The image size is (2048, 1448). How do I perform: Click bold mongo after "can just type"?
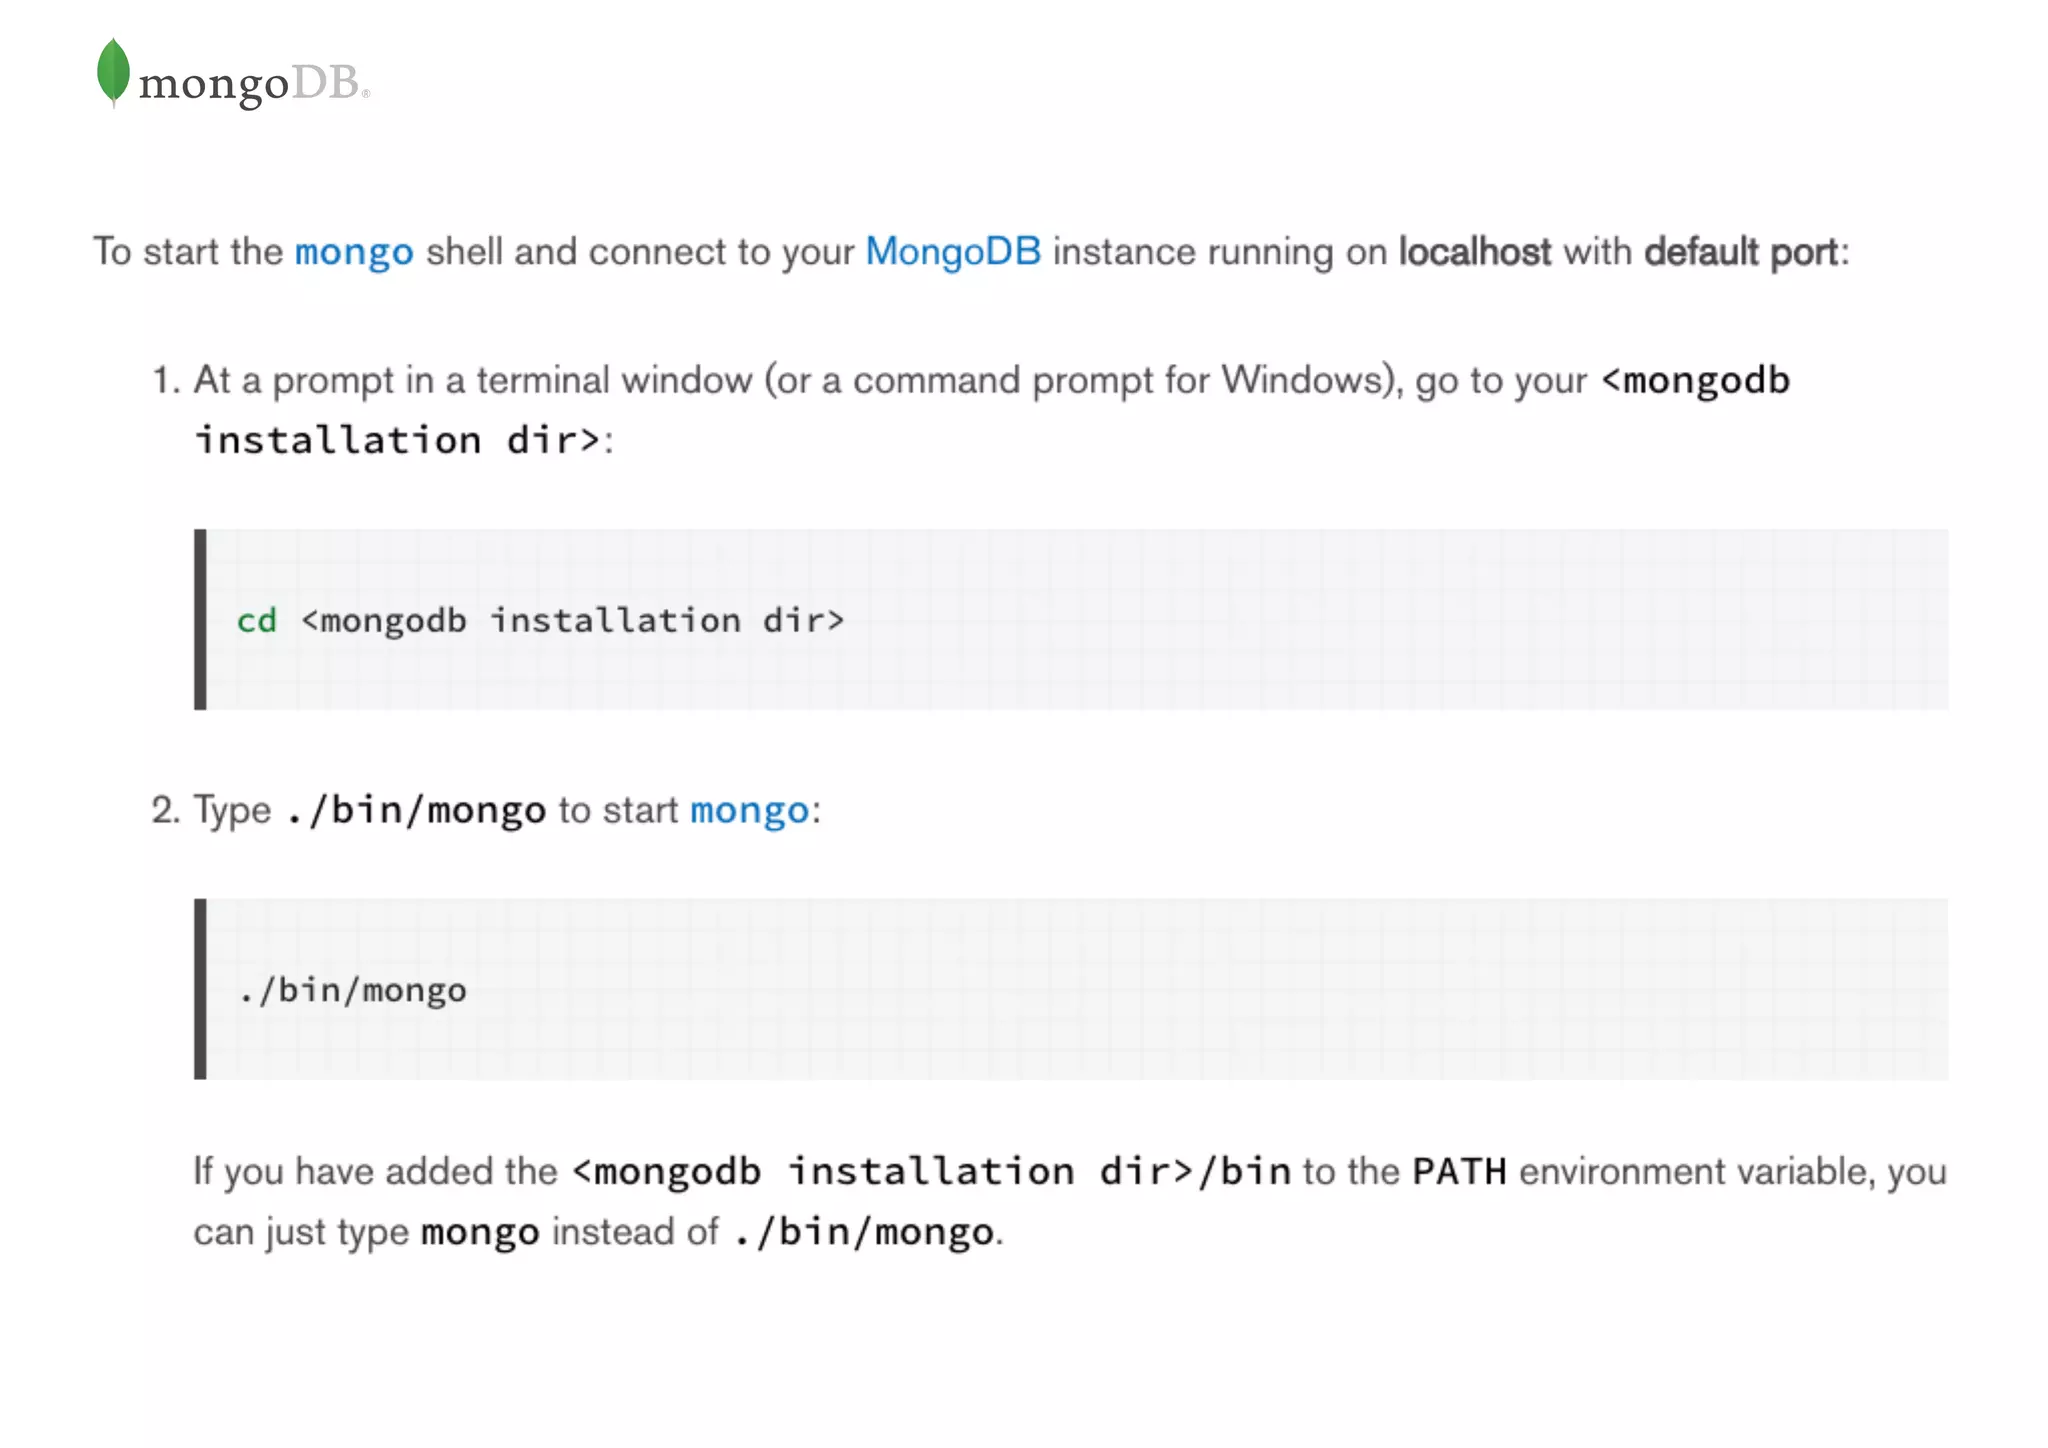coord(480,1232)
